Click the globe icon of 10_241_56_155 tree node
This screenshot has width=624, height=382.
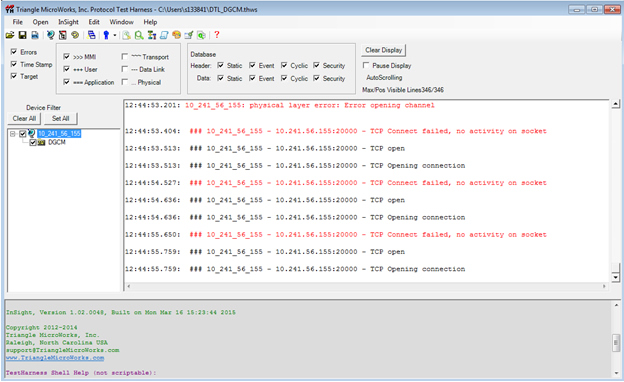(32, 134)
